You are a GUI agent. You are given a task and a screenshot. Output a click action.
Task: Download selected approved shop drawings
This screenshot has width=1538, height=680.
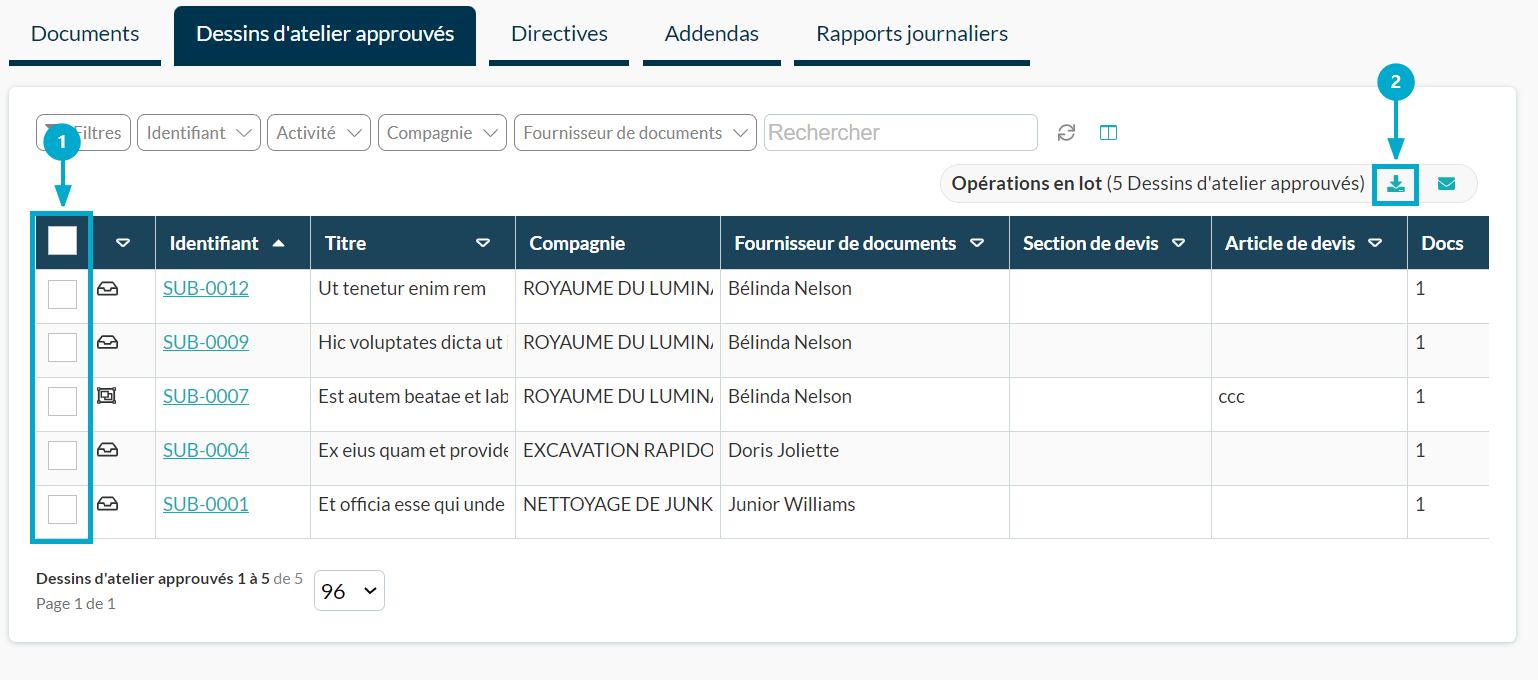[1396, 184]
